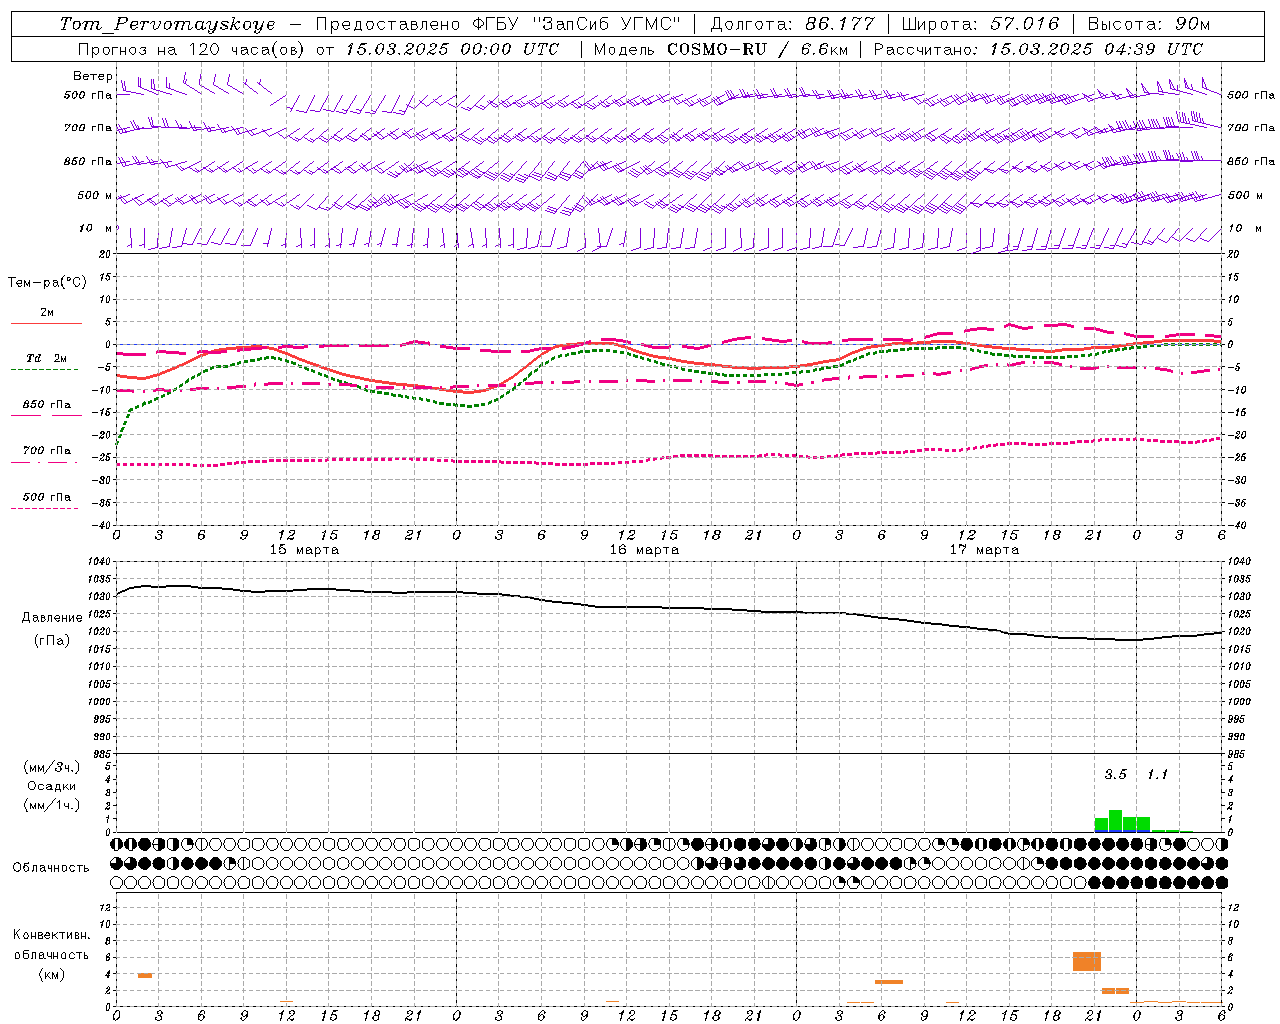Click the 1.1 precipitation total value

click(x=1157, y=775)
